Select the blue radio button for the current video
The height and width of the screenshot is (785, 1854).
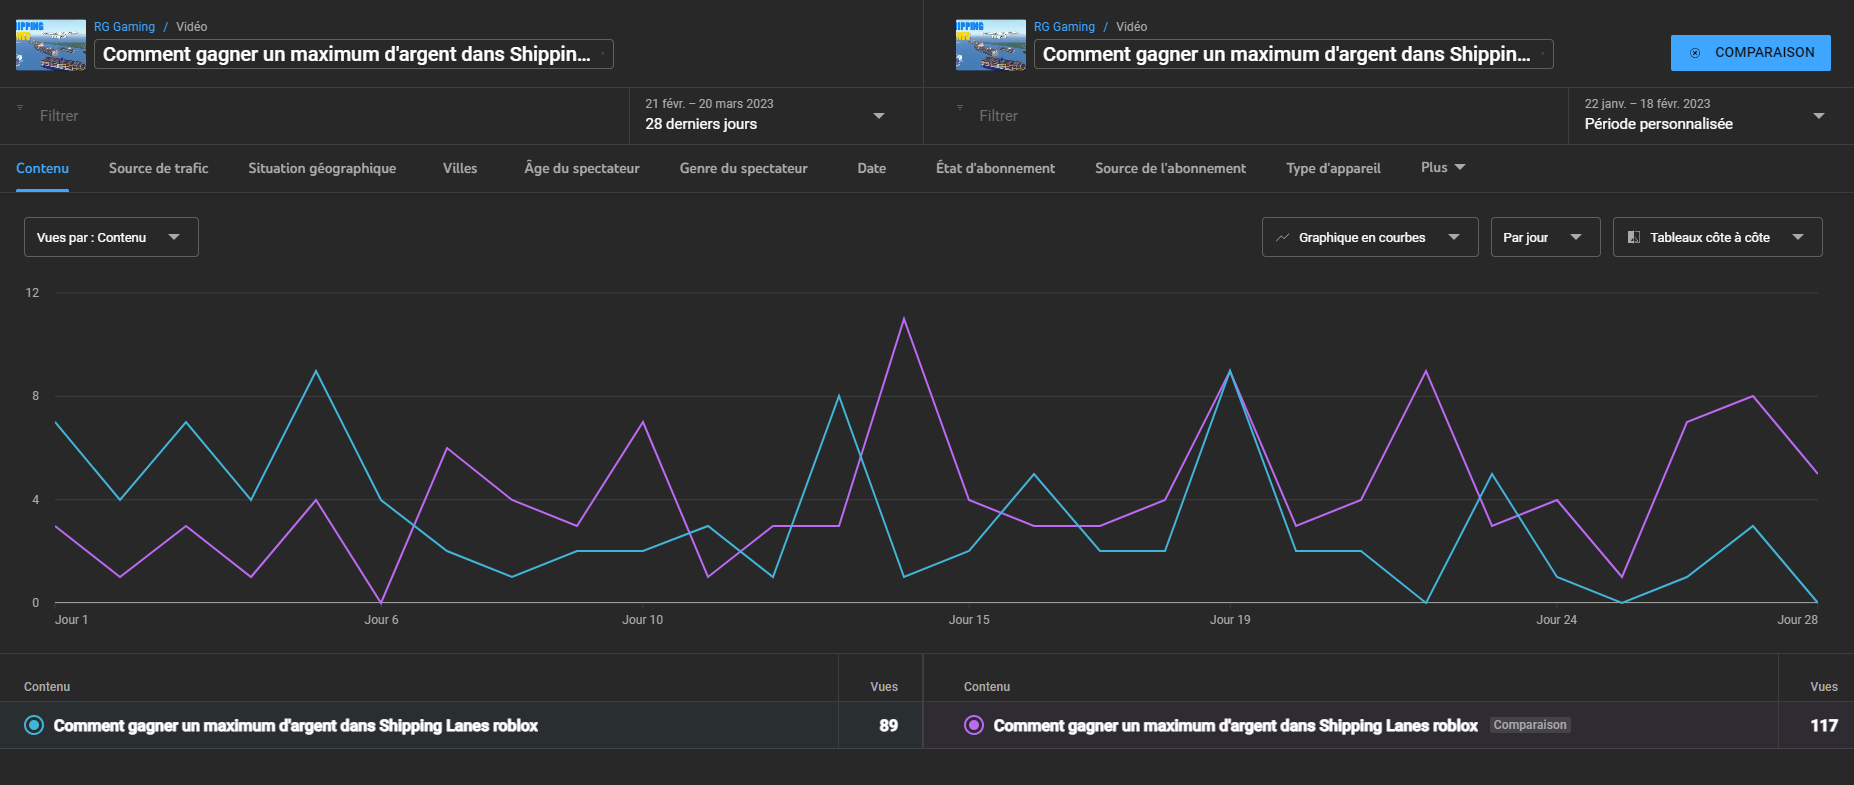point(34,725)
